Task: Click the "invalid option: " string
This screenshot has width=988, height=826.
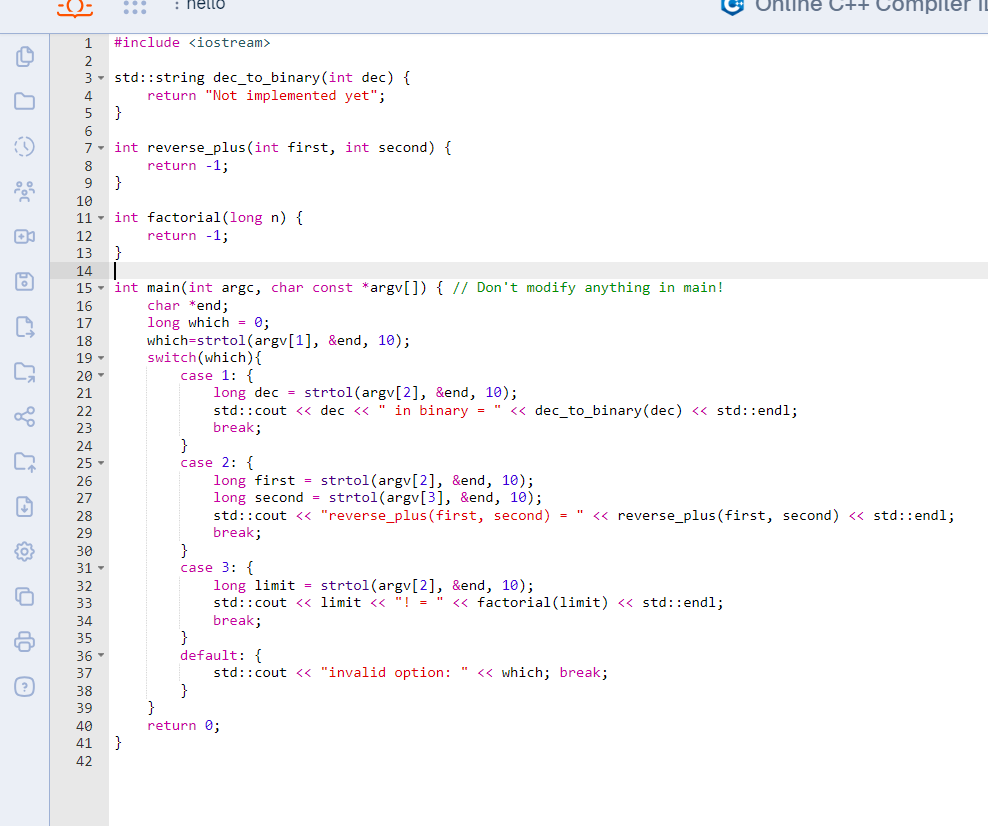Action: pyautogui.click(x=394, y=673)
